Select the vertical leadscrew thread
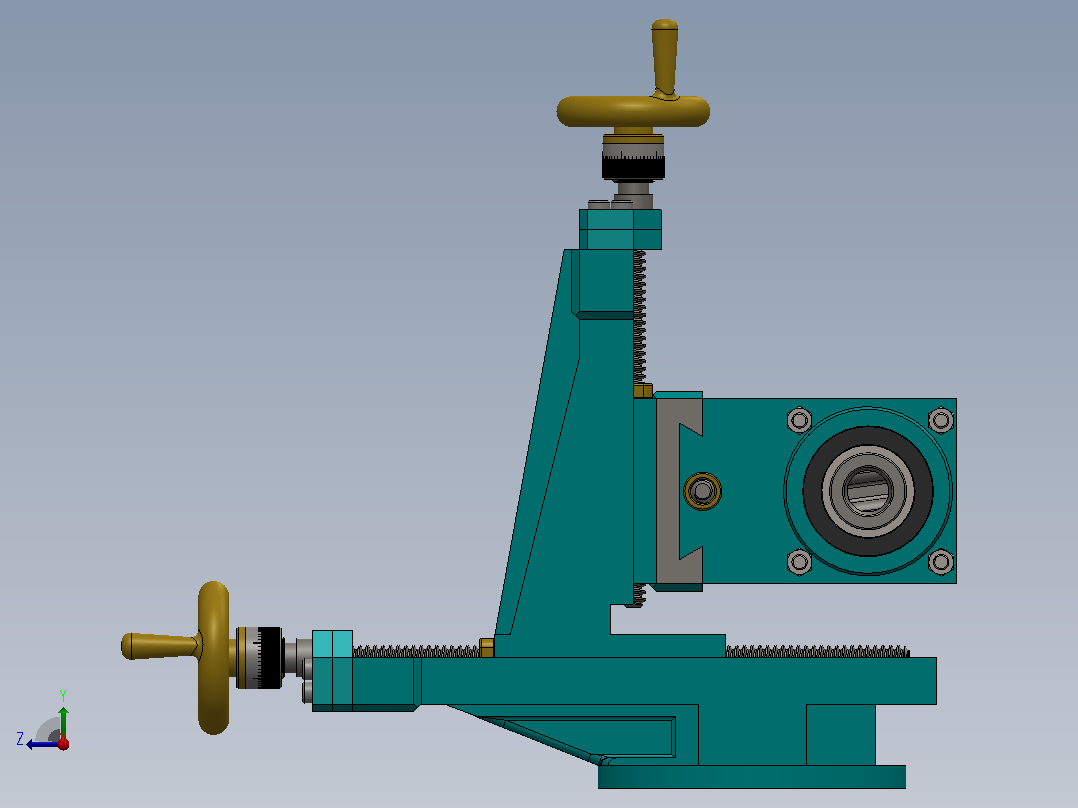 [639, 316]
